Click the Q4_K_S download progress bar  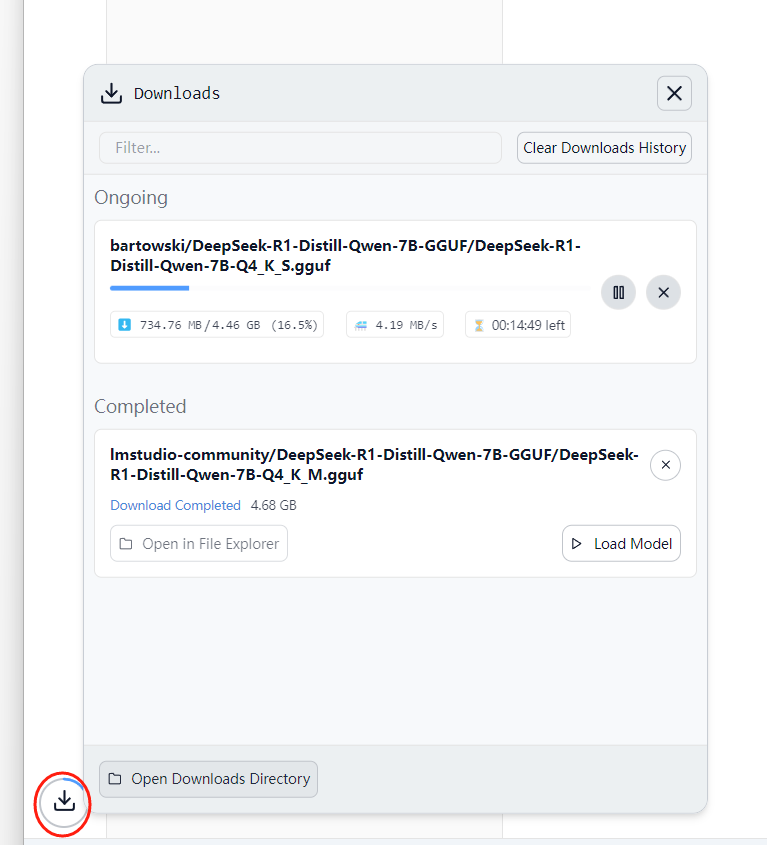(350, 288)
